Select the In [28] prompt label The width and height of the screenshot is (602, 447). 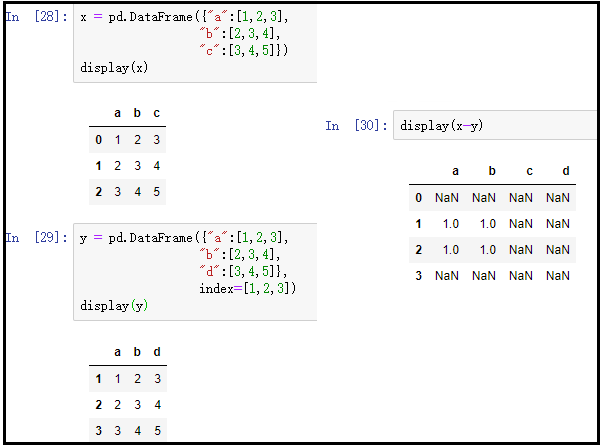pyautogui.click(x=37, y=17)
